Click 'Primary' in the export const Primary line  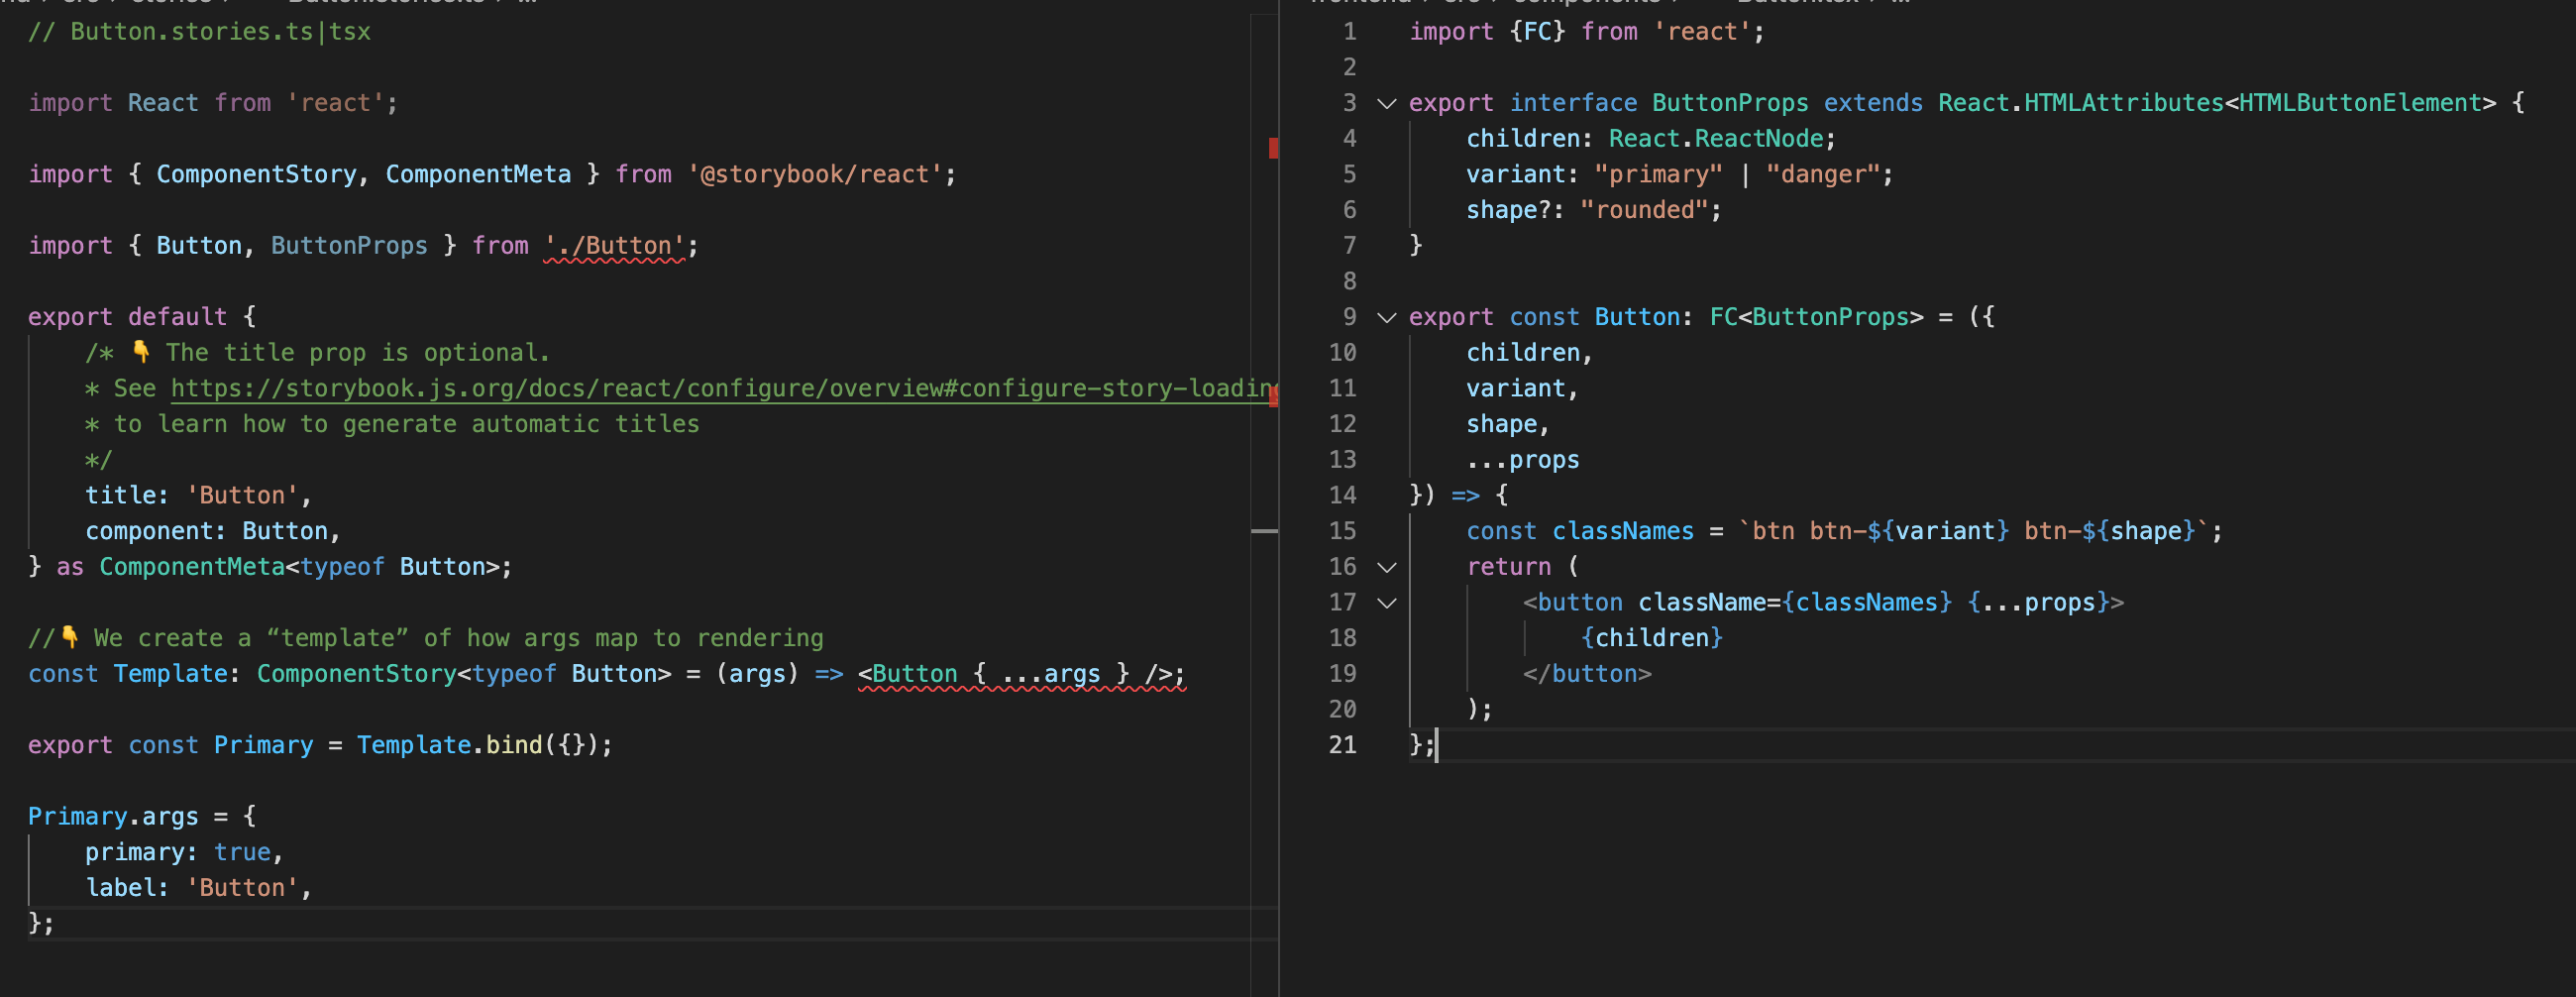click(263, 745)
